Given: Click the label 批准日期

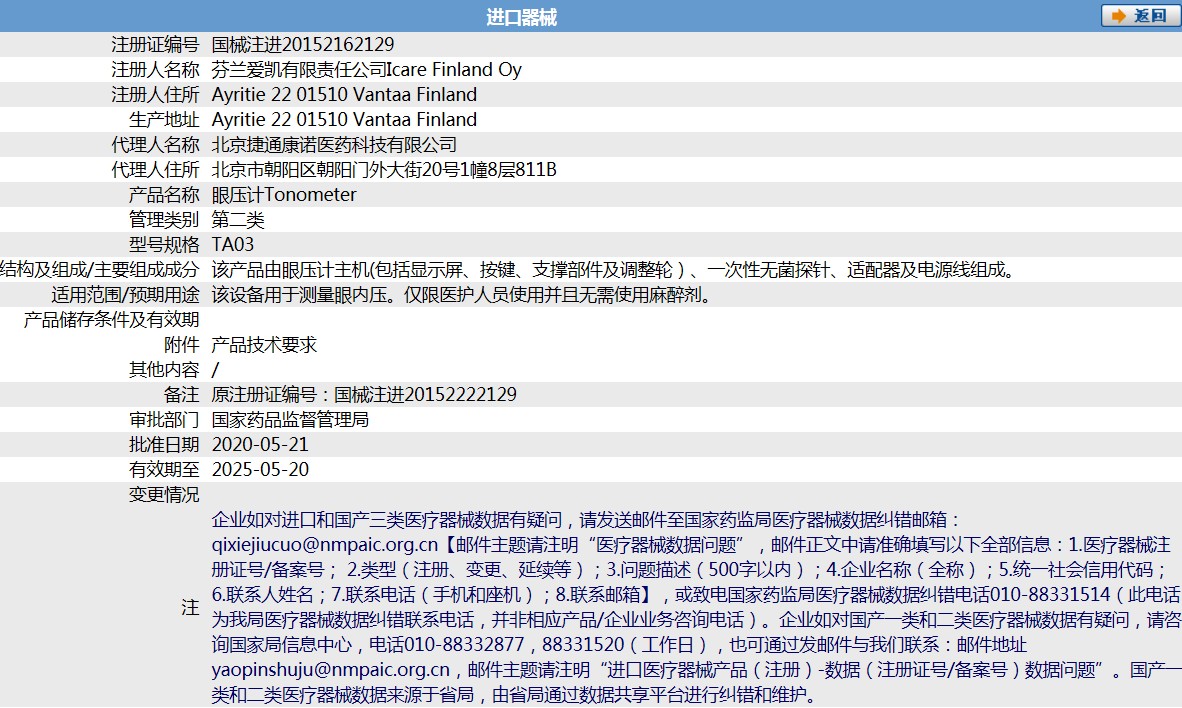Looking at the screenshot, I should (x=164, y=444).
